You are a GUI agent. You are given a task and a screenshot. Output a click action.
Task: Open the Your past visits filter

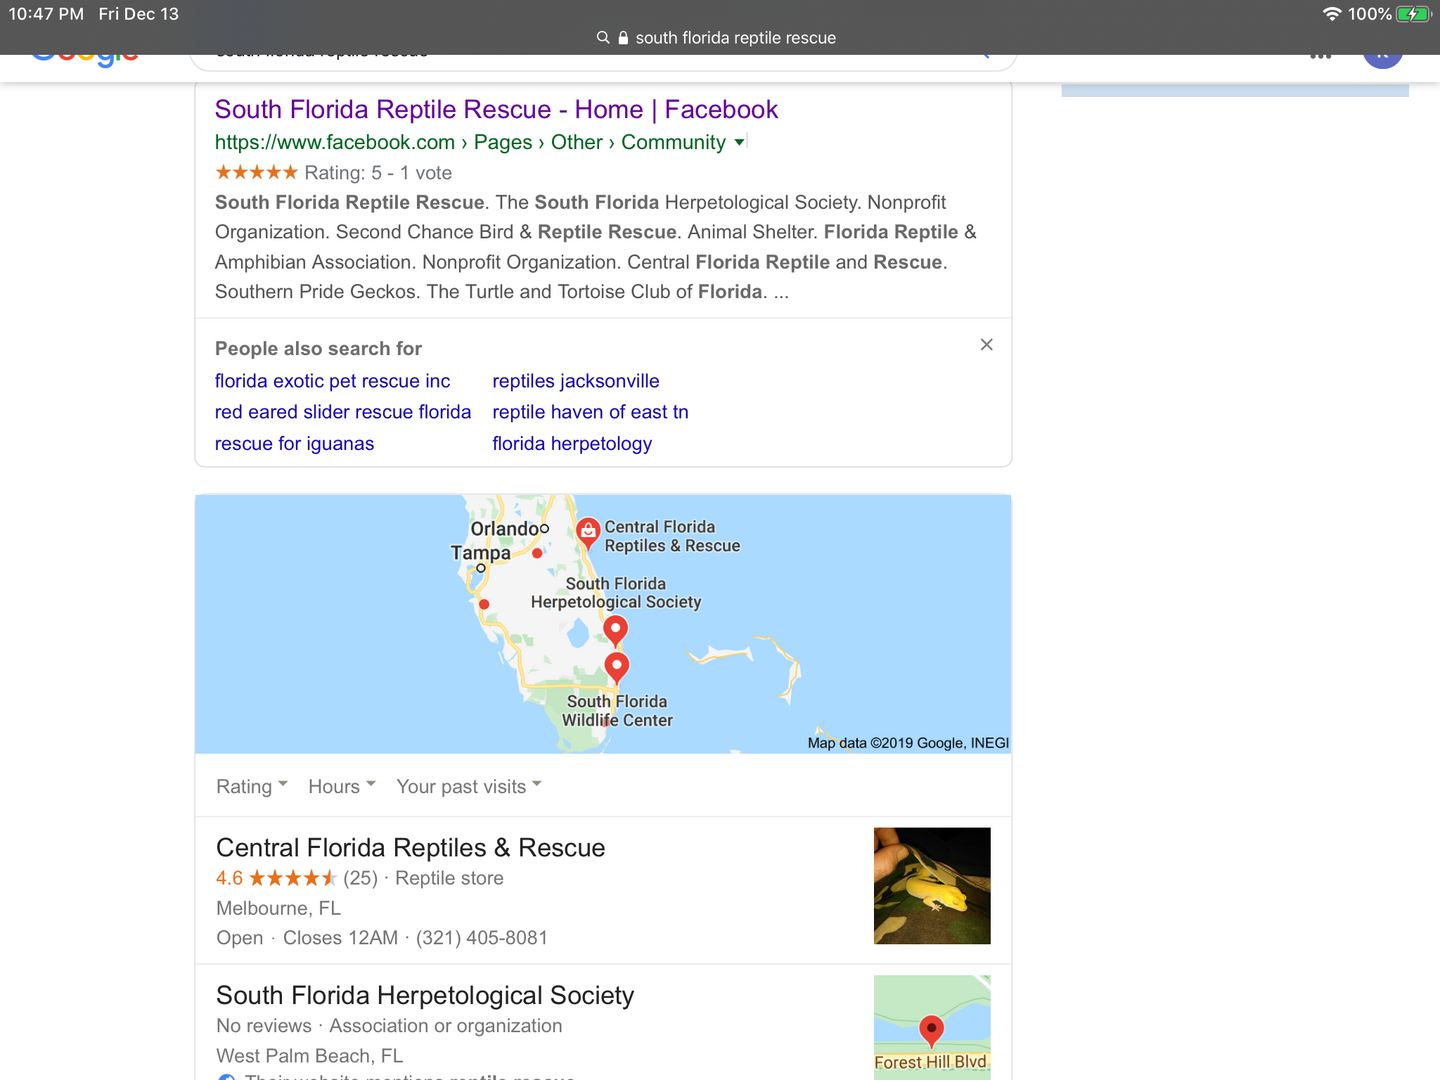coord(468,787)
